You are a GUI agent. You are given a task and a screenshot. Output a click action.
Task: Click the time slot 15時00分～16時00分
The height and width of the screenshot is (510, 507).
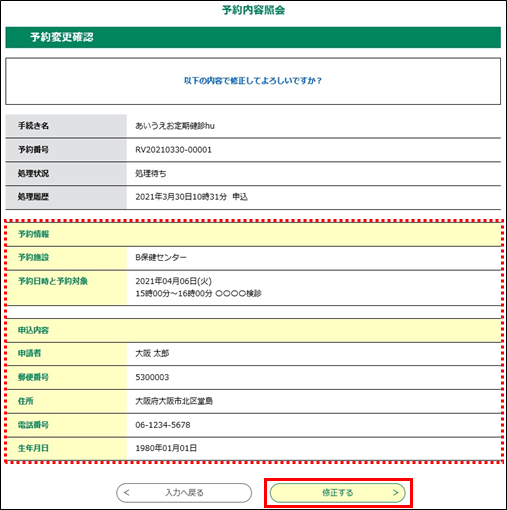174,294
